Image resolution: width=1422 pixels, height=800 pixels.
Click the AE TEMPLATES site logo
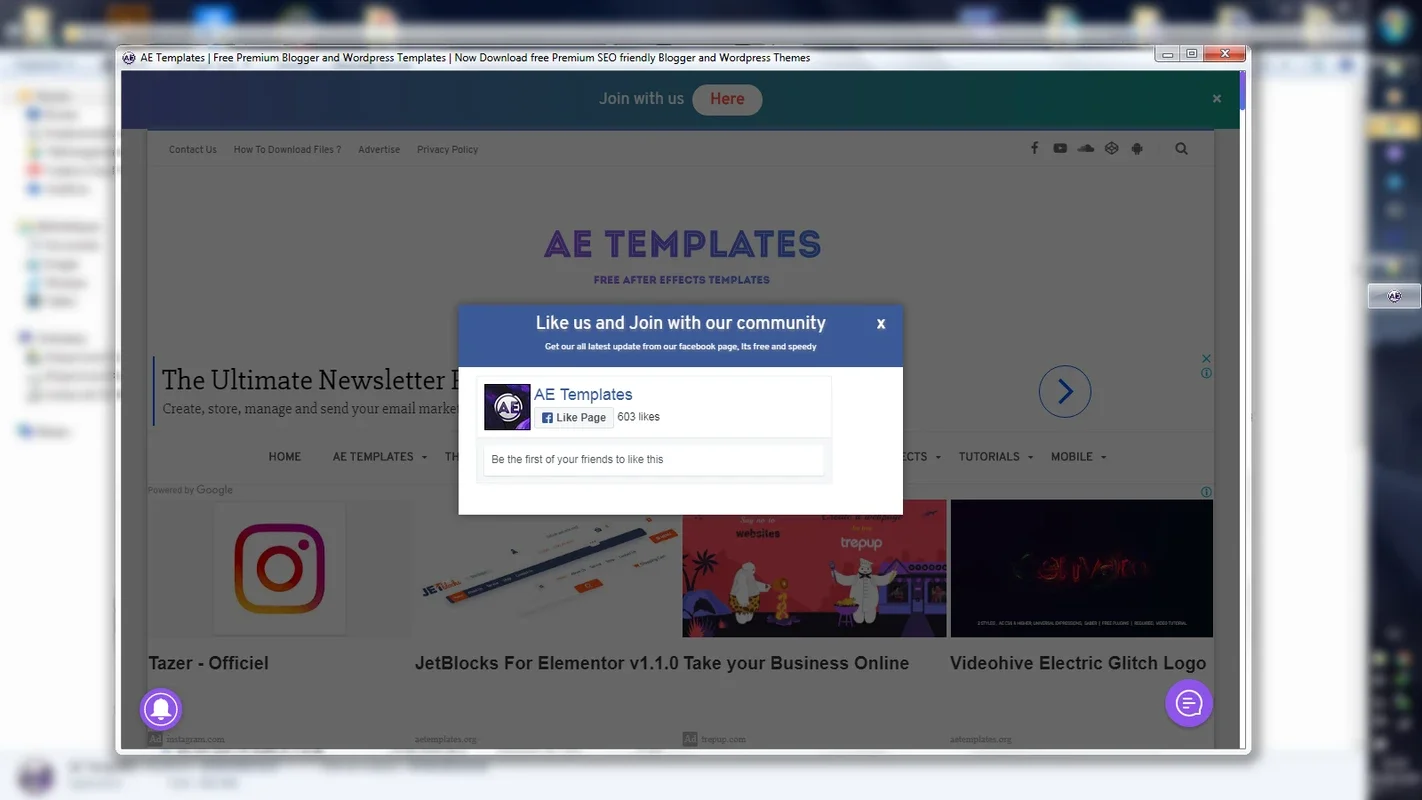pos(682,244)
